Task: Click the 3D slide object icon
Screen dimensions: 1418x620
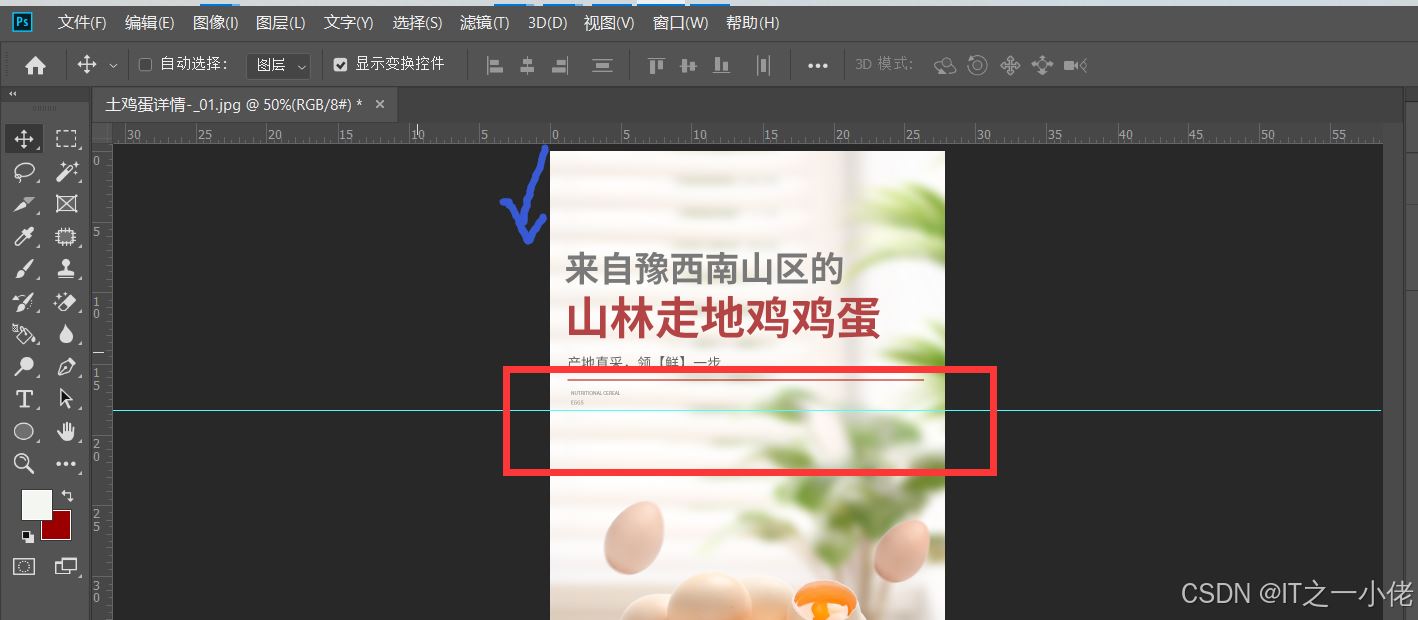Action: (x=1042, y=65)
